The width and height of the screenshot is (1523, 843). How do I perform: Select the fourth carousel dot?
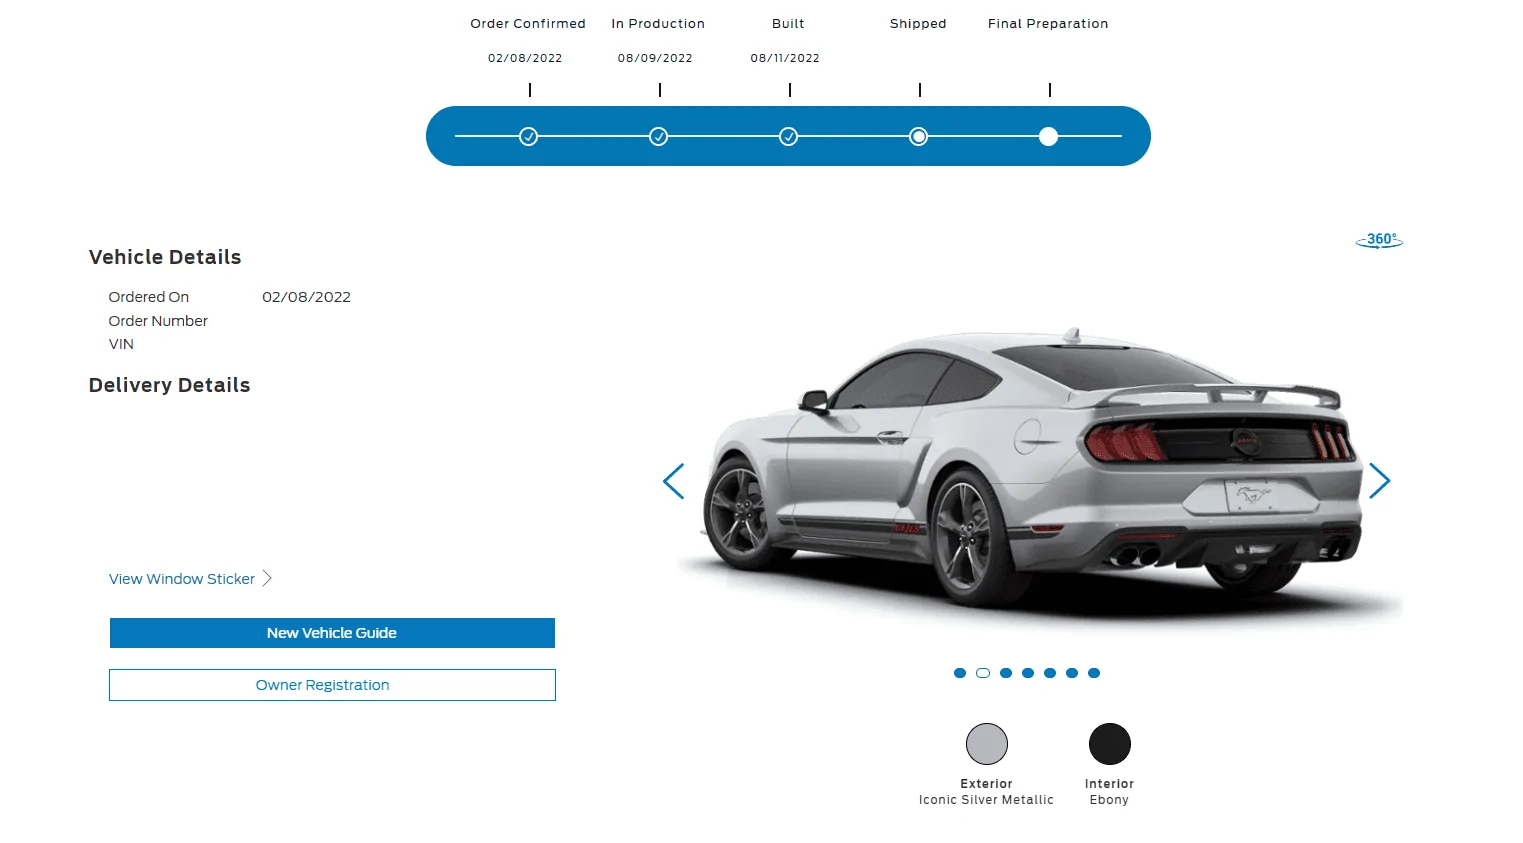click(1028, 673)
